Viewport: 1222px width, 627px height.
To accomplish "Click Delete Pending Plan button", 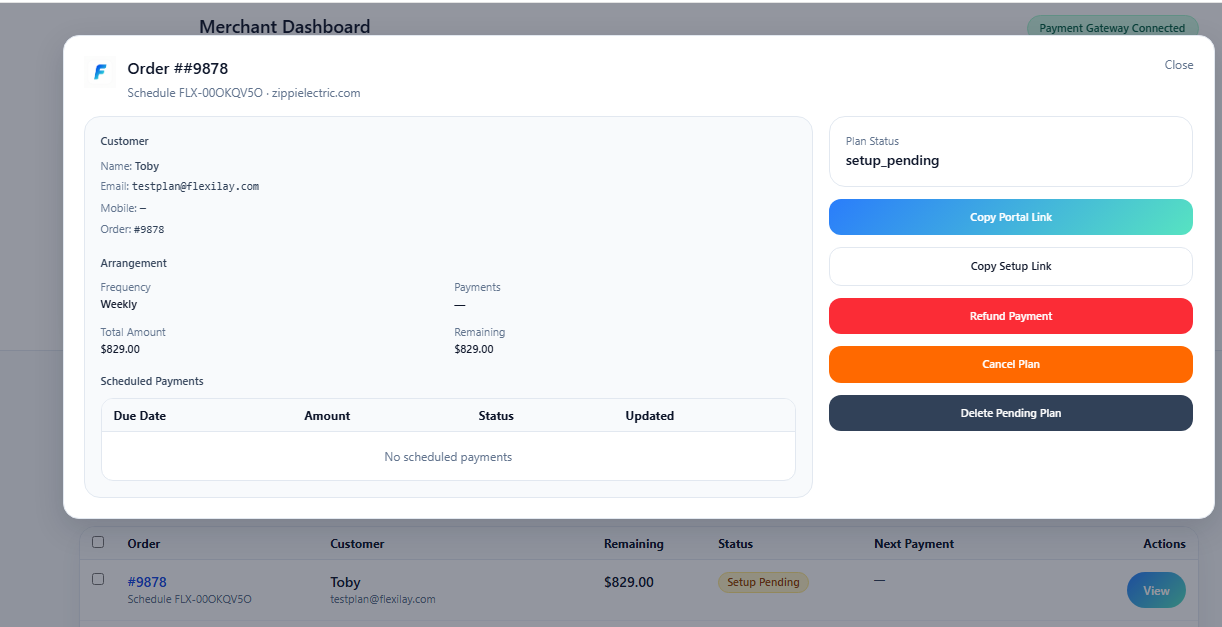I will point(1010,413).
